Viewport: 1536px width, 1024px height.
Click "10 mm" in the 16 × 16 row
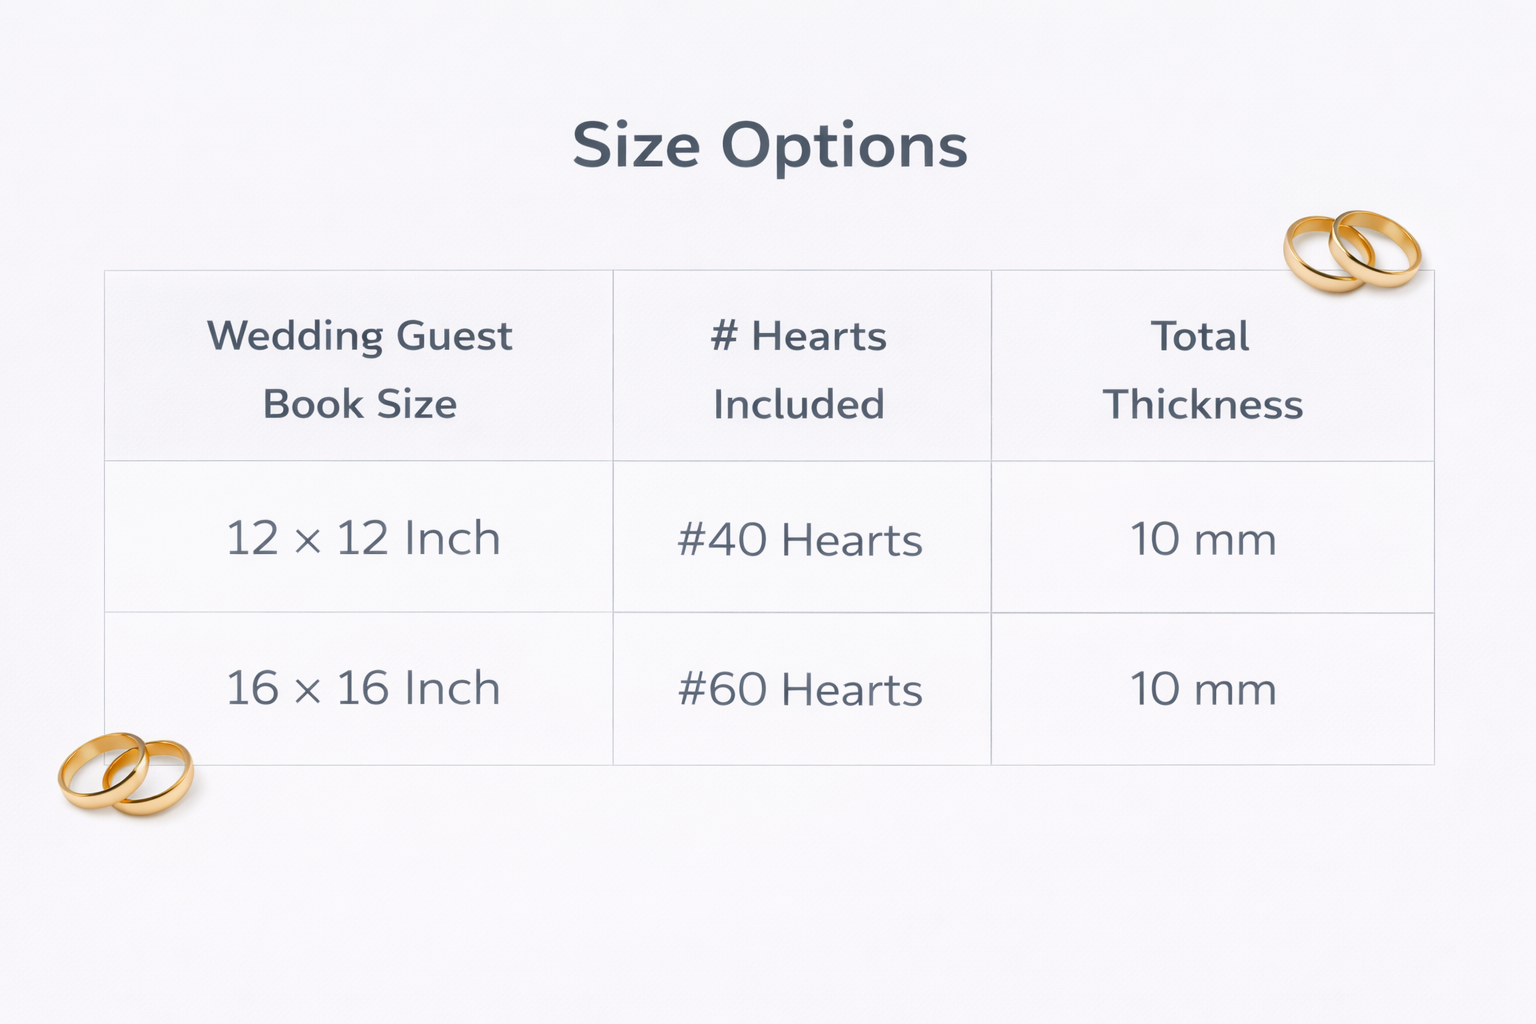pos(1203,689)
